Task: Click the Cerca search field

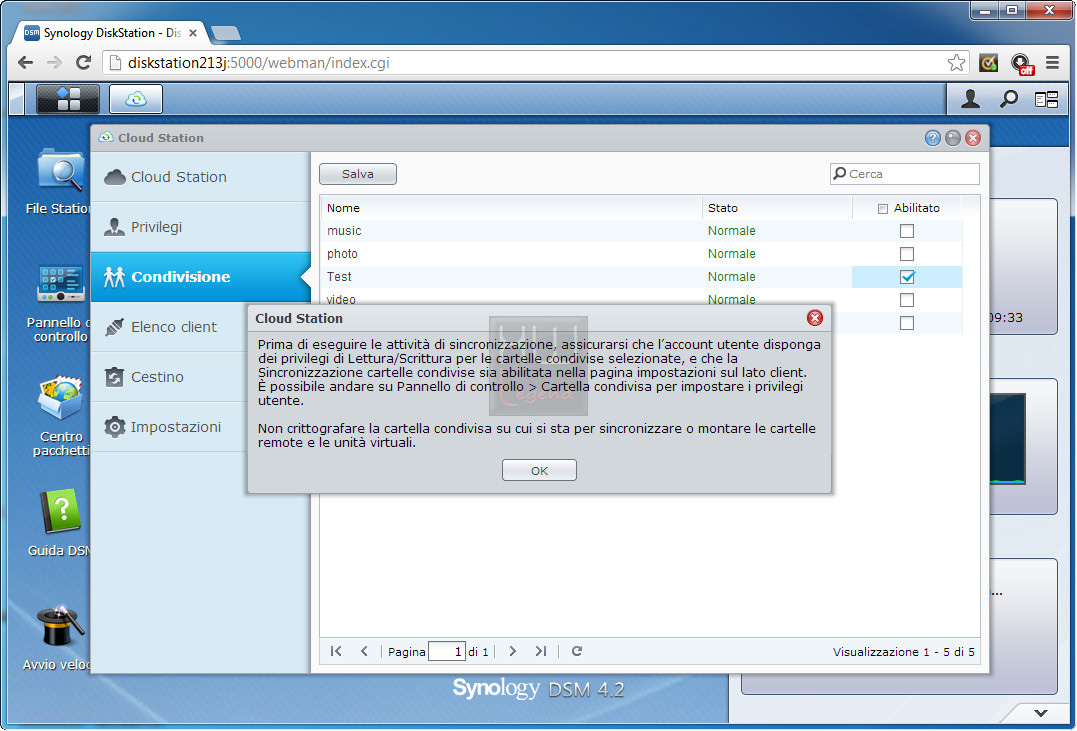Action: click(905, 174)
